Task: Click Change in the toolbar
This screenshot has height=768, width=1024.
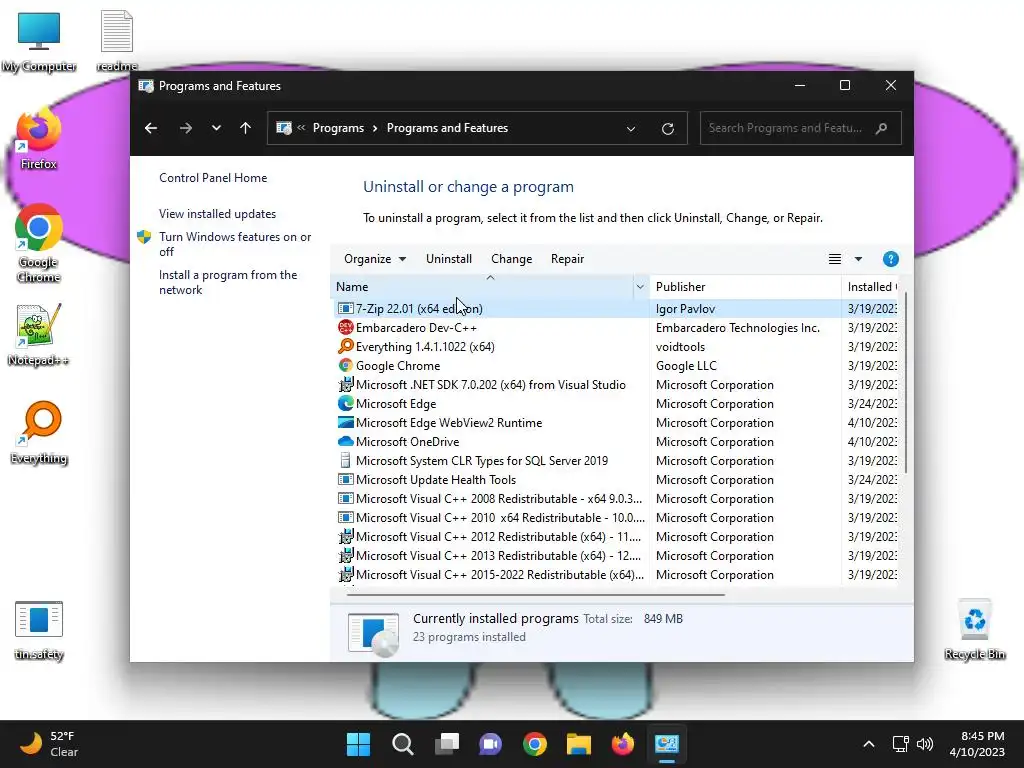Action: point(511,259)
